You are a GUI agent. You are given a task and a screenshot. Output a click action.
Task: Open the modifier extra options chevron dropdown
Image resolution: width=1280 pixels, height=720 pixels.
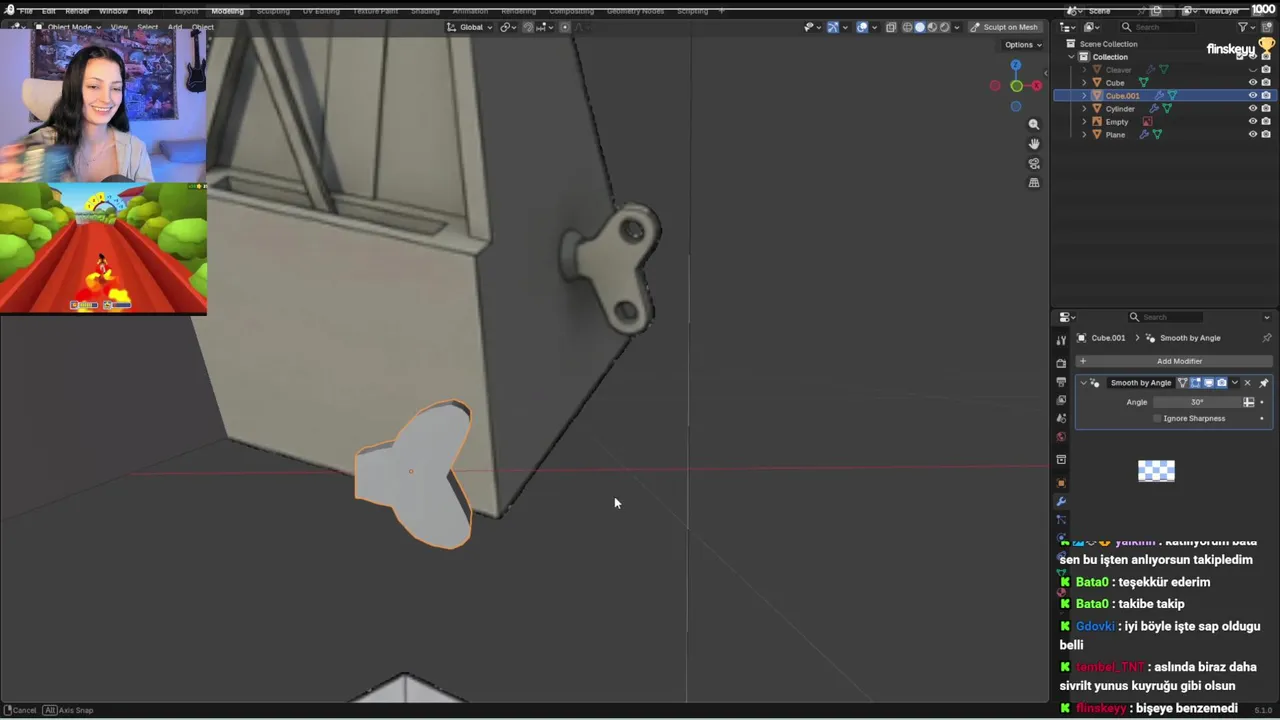[1234, 383]
